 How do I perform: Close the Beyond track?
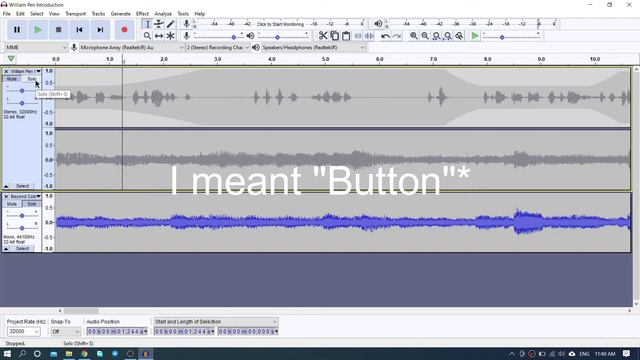6,196
